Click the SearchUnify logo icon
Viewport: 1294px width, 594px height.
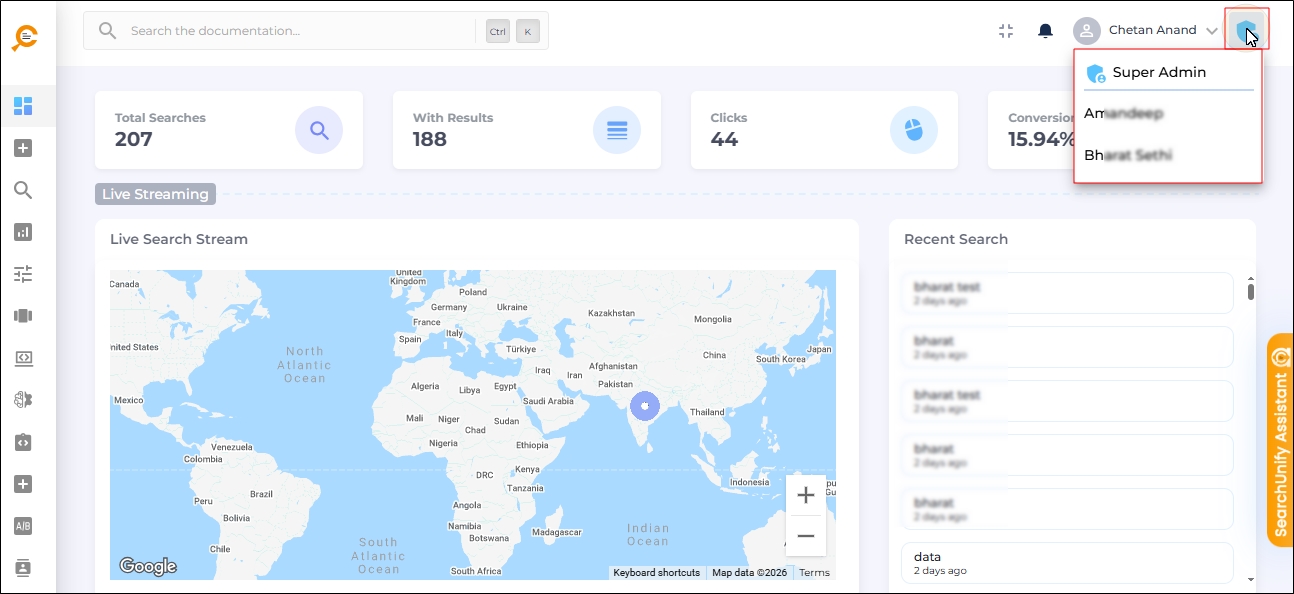coord(24,37)
